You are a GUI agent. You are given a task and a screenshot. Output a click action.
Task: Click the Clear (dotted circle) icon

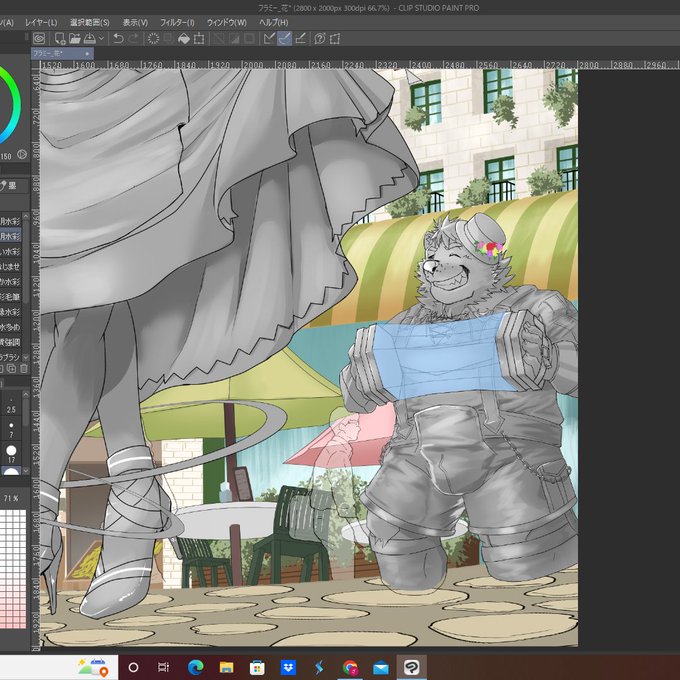pyautogui.click(x=154, y=39)
